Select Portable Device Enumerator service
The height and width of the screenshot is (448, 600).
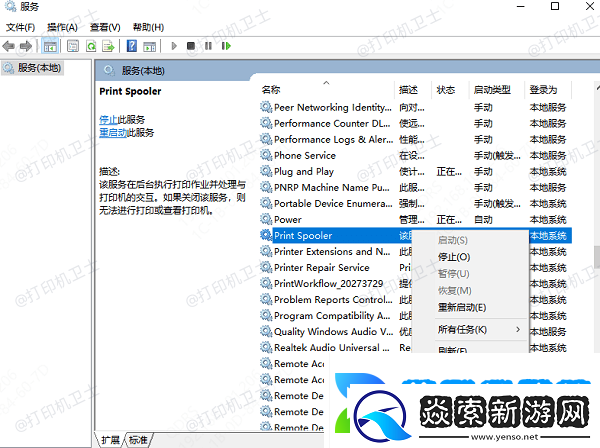click(416, 203)
